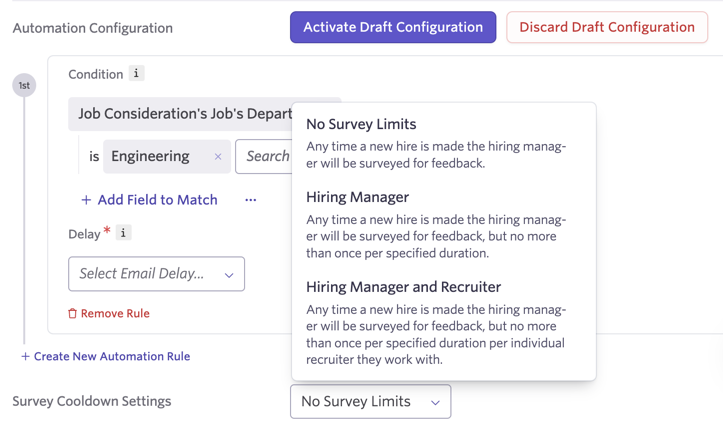Viewport: 723px width, 429px height.
Task: Open the No Survey Limits cooldown dropdown
Action: click(370, 402)
